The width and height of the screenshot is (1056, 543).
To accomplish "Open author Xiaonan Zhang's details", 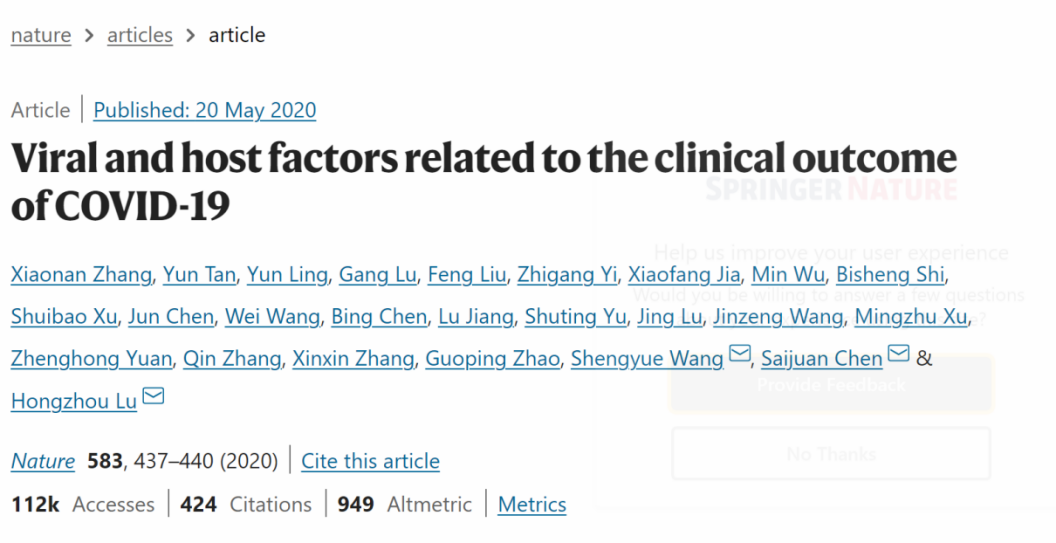I will [82, 275].
